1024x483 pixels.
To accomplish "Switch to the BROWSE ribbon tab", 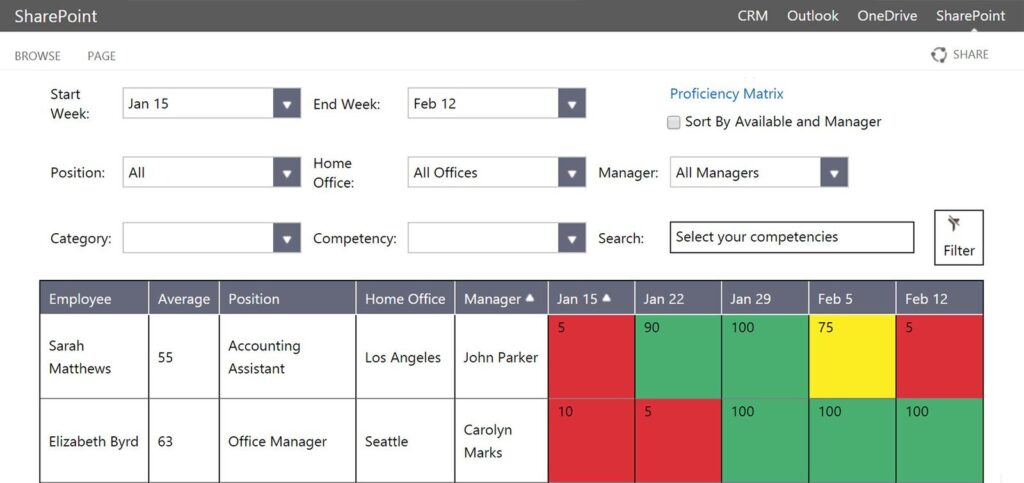I will (x=38, y=56).
